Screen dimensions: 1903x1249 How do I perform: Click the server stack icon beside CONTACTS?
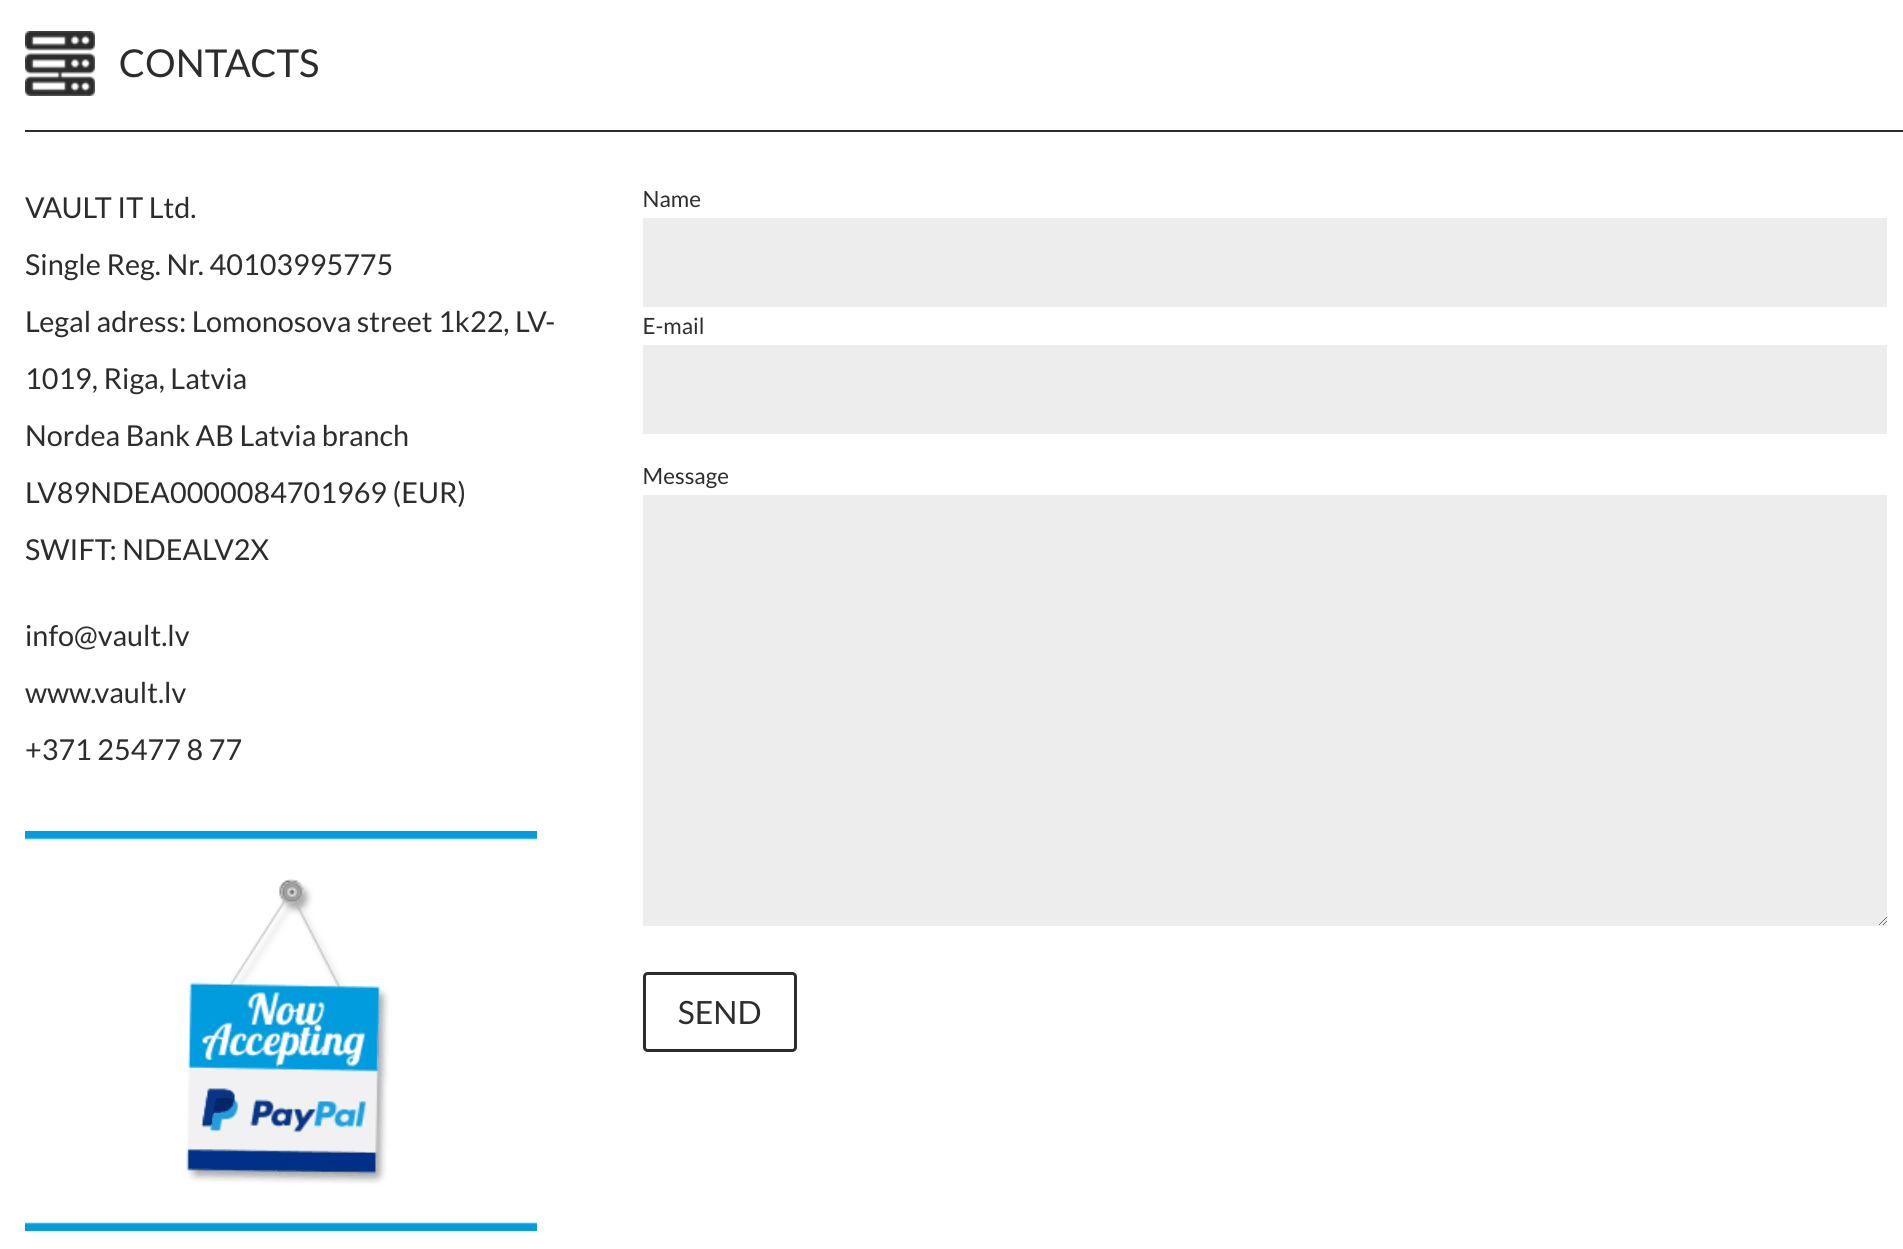(x=60, y=64)
